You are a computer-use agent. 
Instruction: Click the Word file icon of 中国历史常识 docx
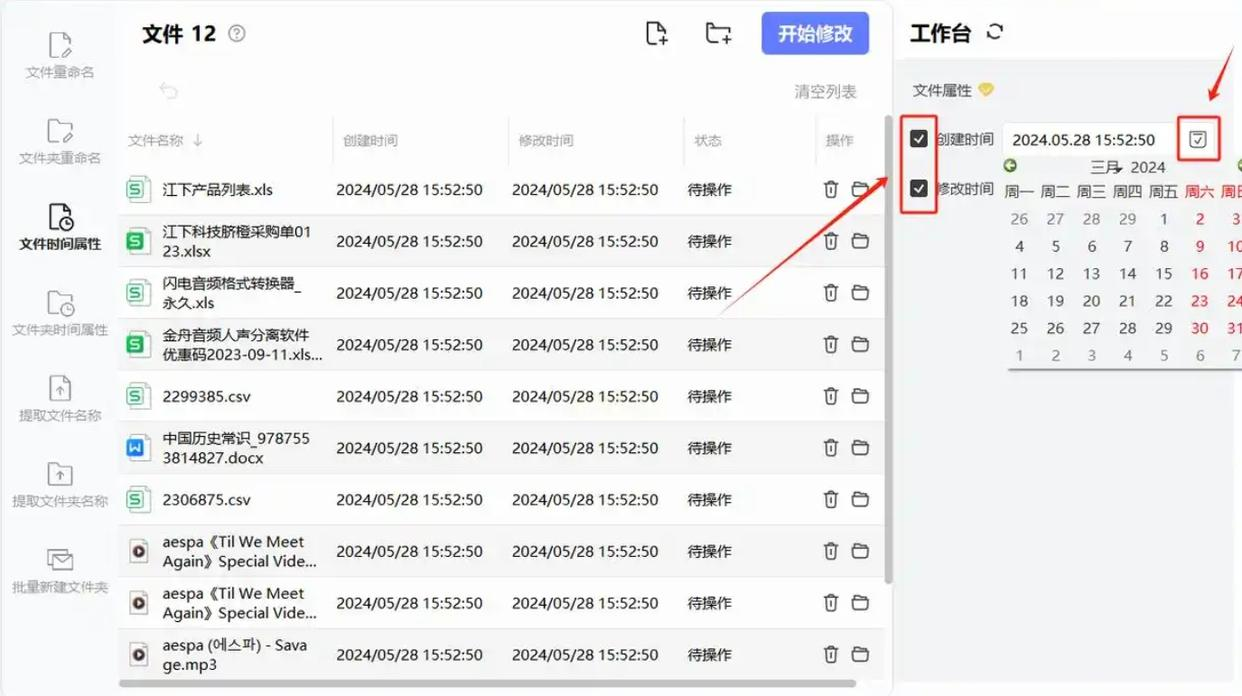tap(137, 448)
